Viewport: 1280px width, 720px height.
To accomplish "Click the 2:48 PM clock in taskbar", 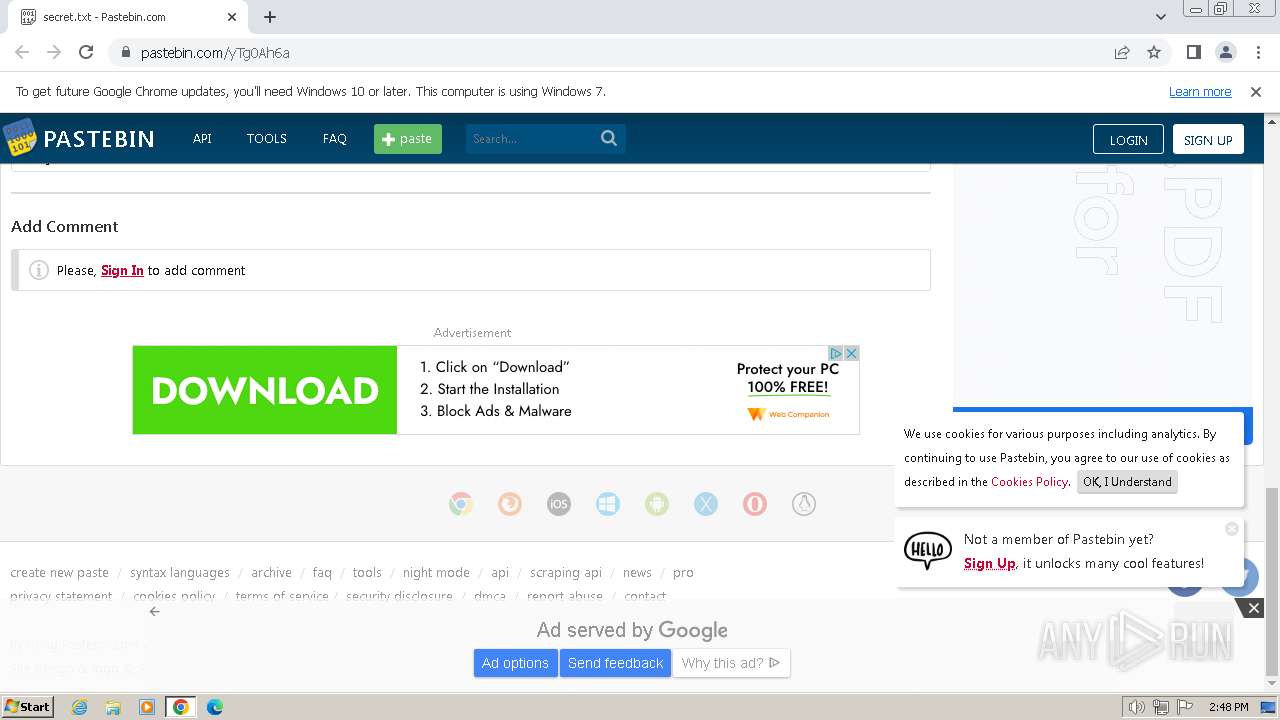I will click(1228, 707).
